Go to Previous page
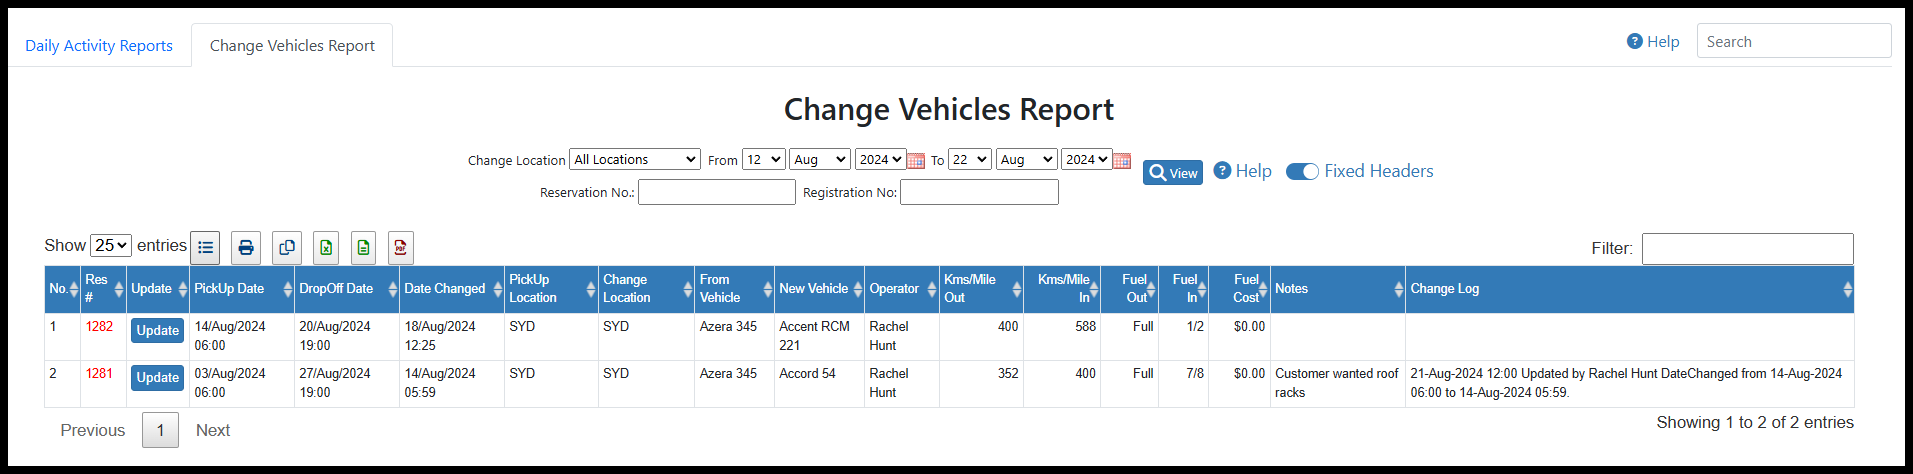This screenshot has width=1913, height=474. coord(93,430)
